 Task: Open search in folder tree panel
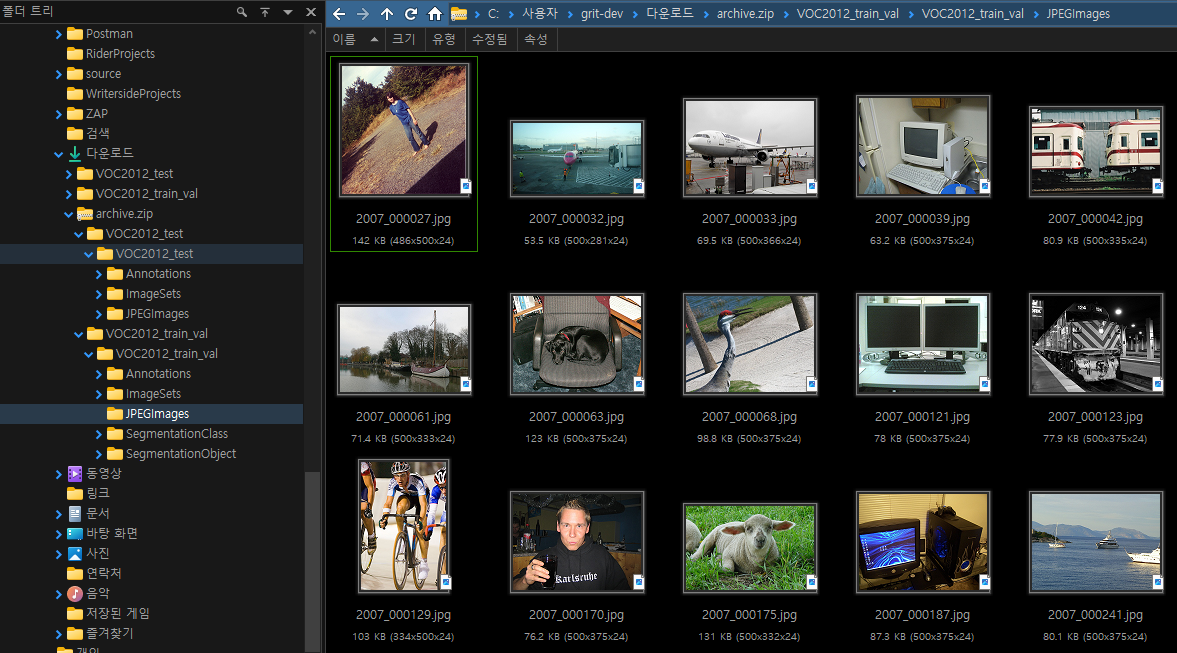tap(242, 12)
